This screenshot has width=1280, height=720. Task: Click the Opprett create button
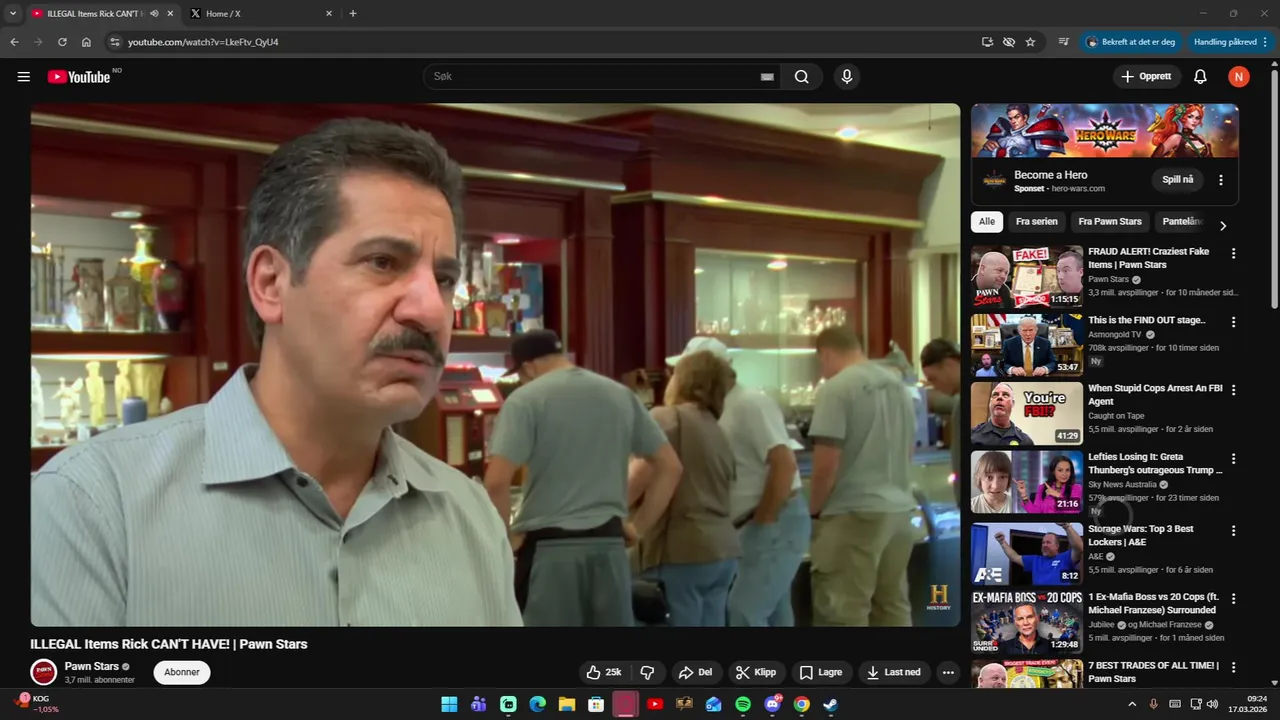point(1146,77)
